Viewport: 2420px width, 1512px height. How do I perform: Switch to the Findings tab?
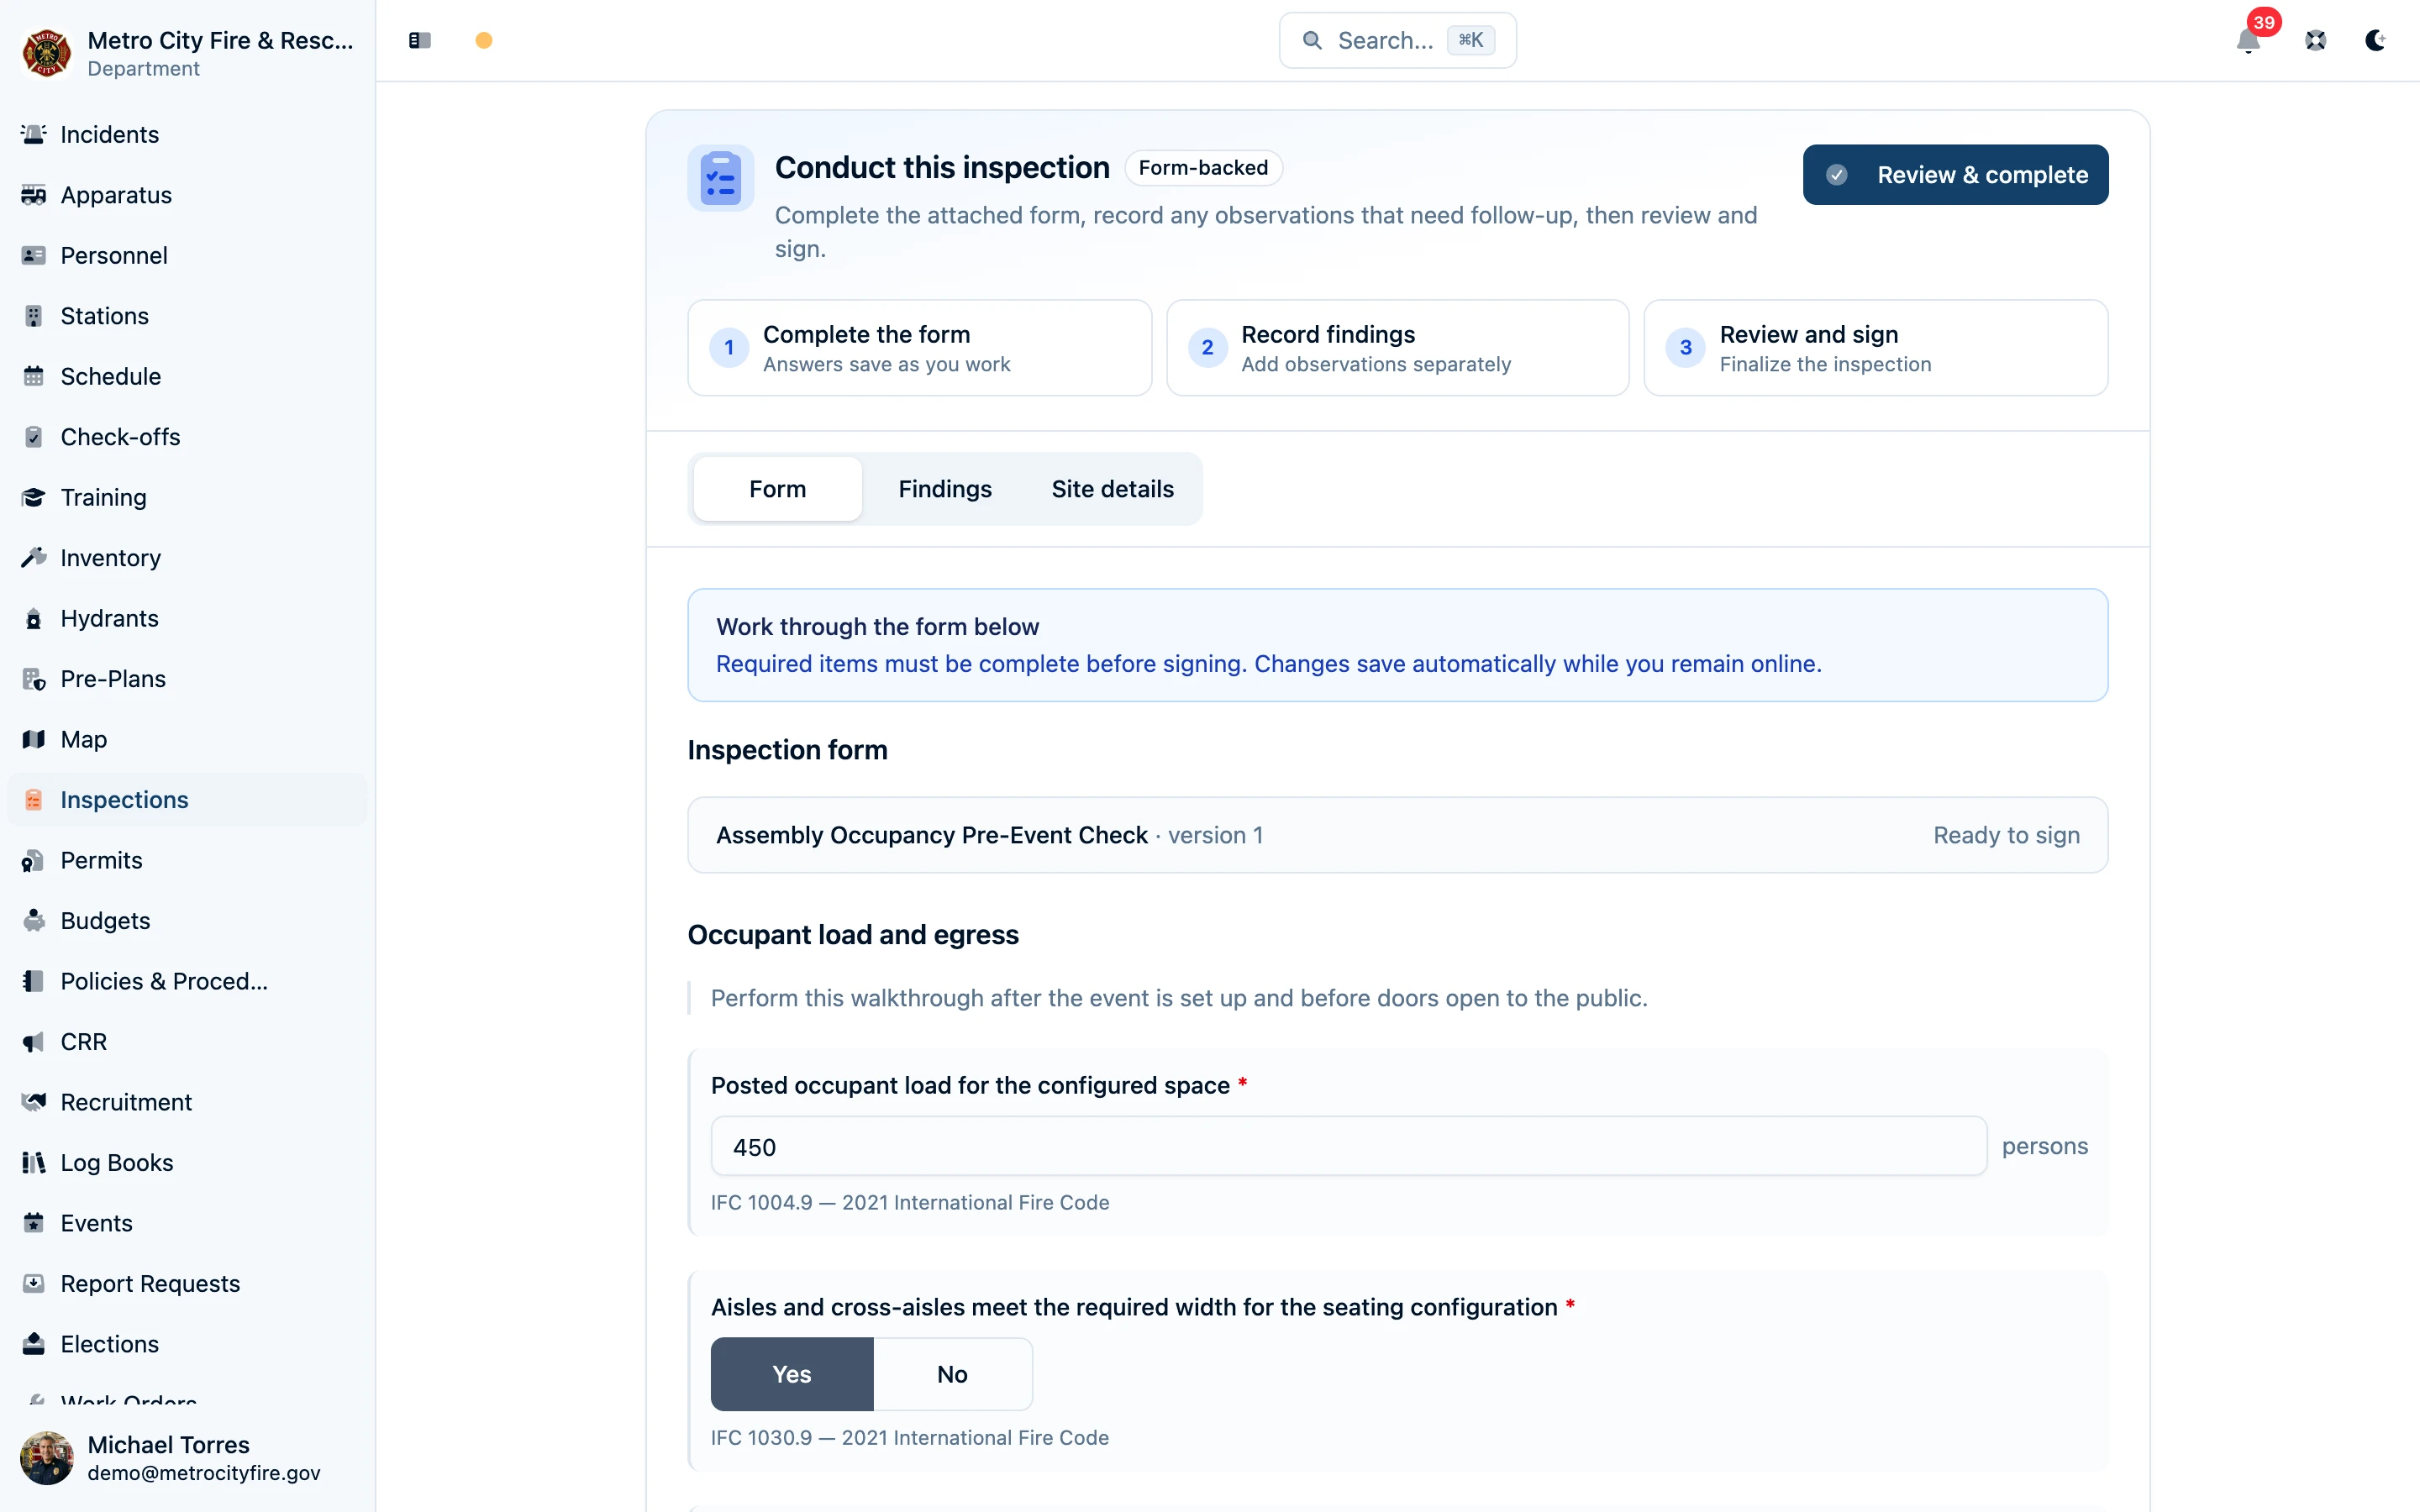[944, 489]
